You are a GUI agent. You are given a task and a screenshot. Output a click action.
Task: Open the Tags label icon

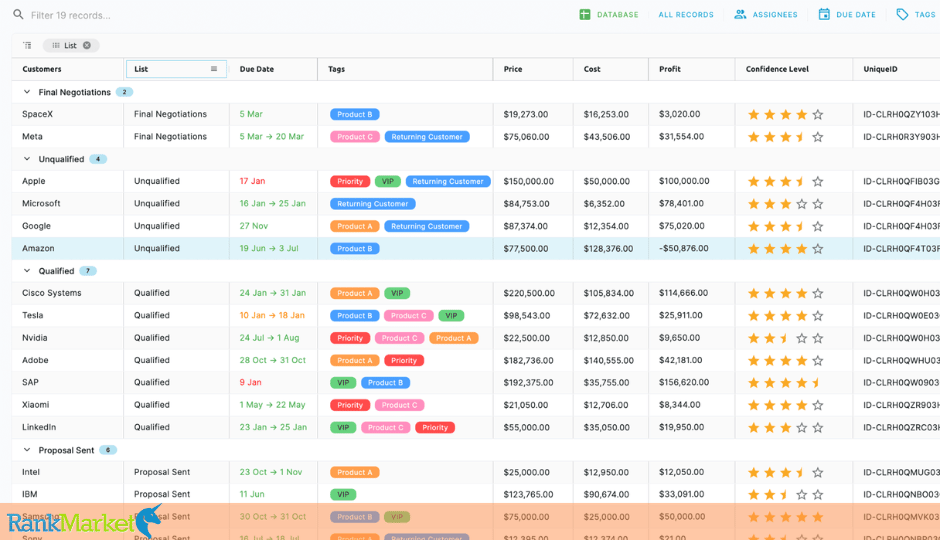(x=902, y=14)
